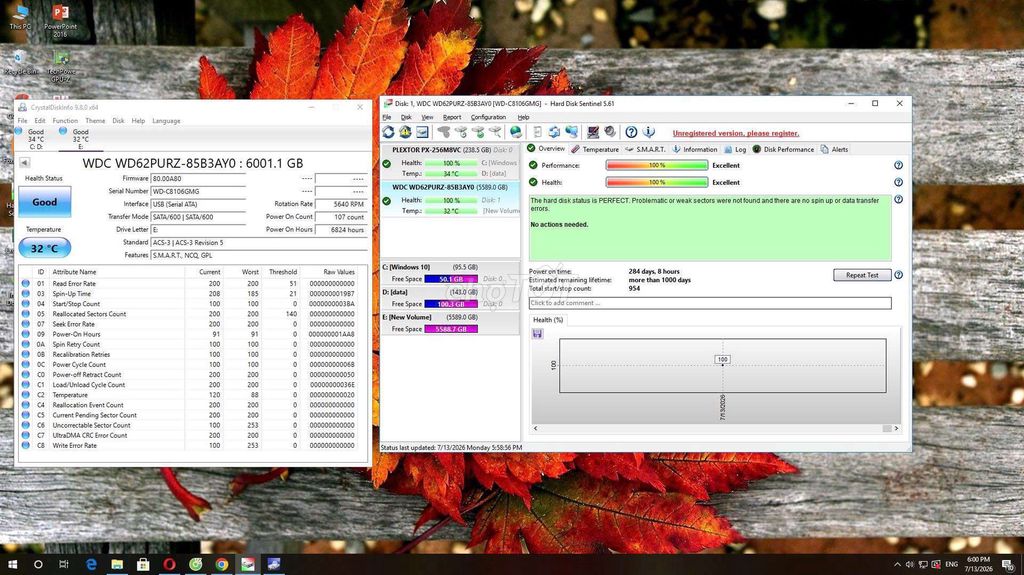Click the 'Click to add comment' field
The width and height of the screenshot is (1024, 575).
(710, 303)
